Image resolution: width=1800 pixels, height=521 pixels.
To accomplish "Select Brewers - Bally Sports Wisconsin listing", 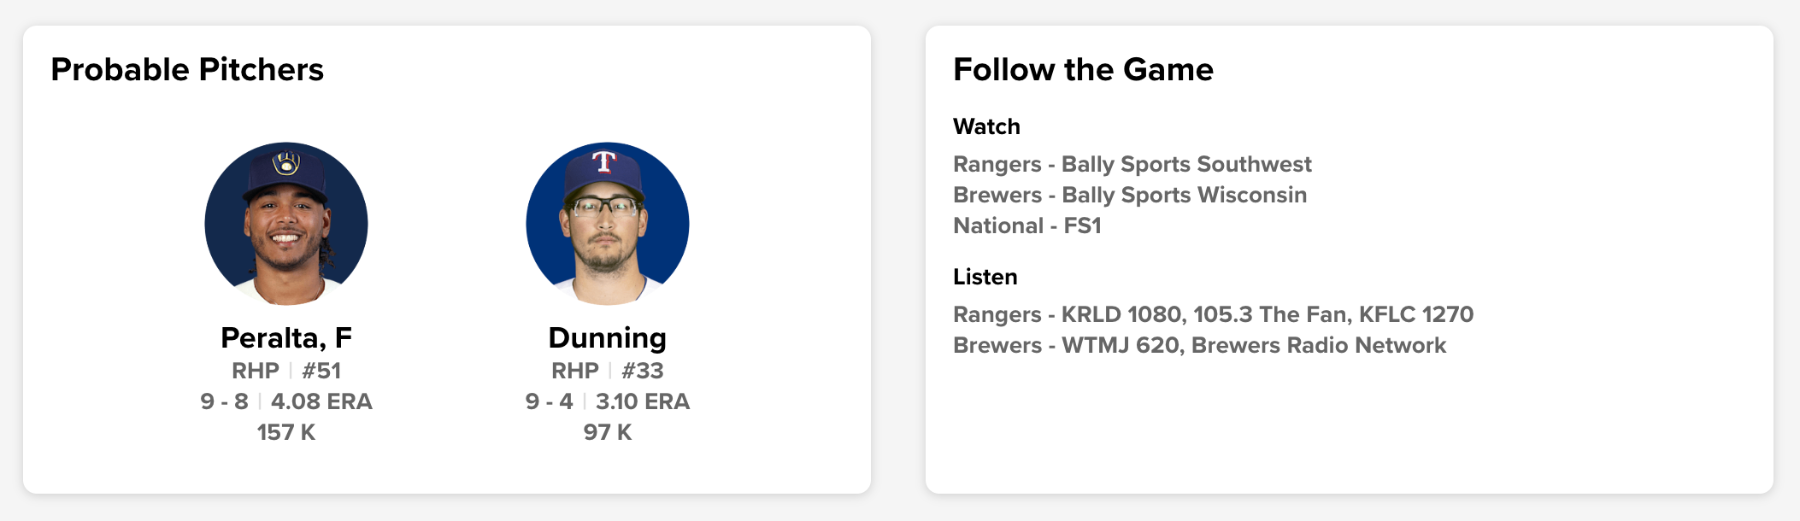I will 1129,195.
